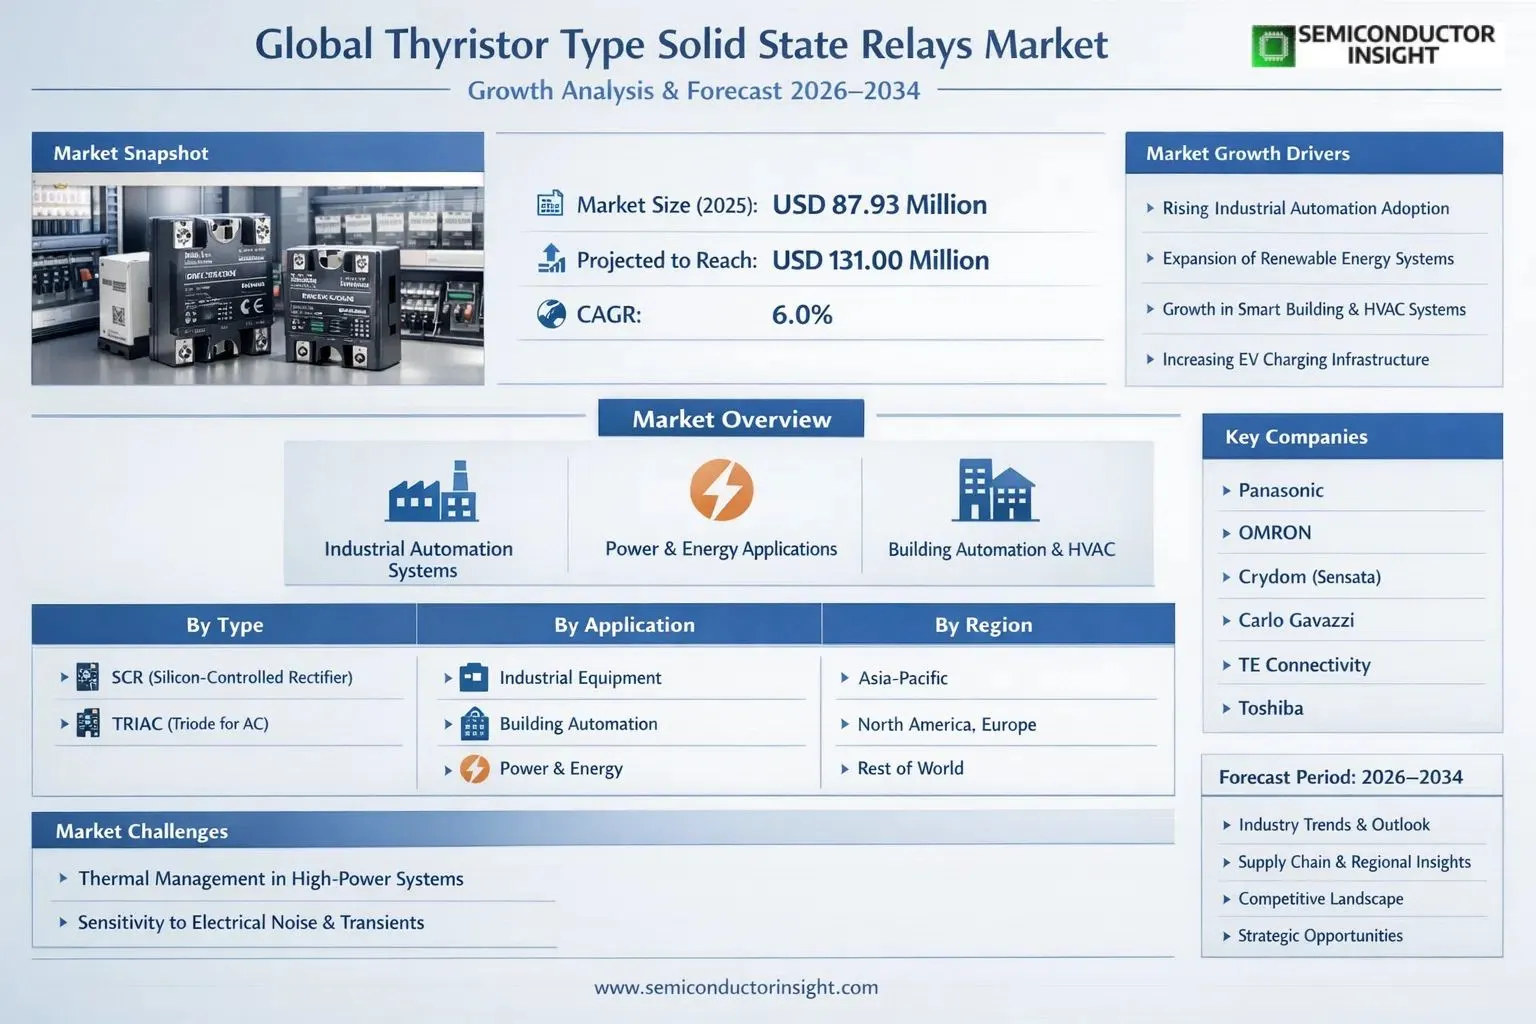Click the solid state relays product photo
Viewport: 1536px width, 1024px height.
click(x=258, y=279)
